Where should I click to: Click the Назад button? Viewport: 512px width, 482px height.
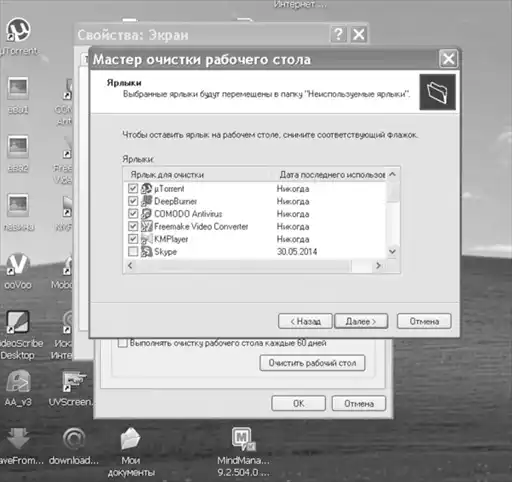click(x=305, y=322)
